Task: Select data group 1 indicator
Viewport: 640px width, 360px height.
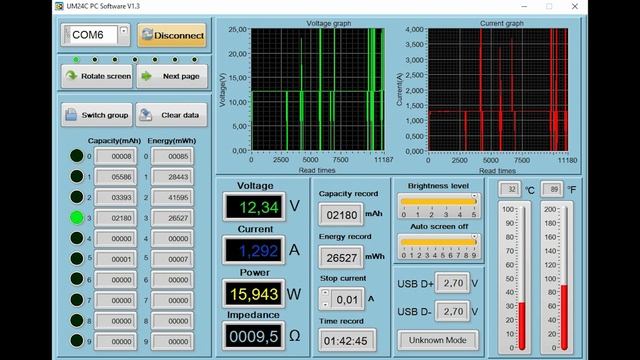Action: pyautogui.click(x=76, y=176)
